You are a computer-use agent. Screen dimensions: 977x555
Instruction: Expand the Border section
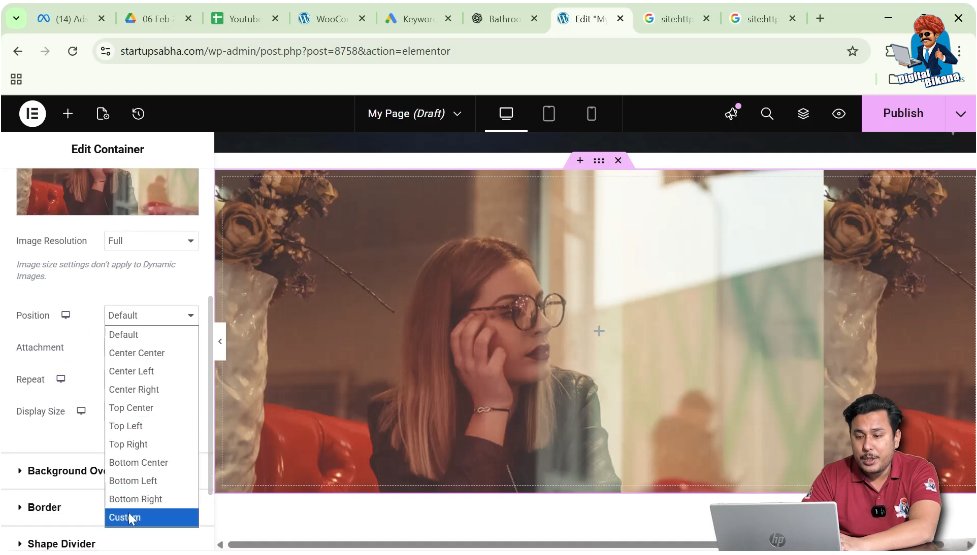click(x=44, y=507)
